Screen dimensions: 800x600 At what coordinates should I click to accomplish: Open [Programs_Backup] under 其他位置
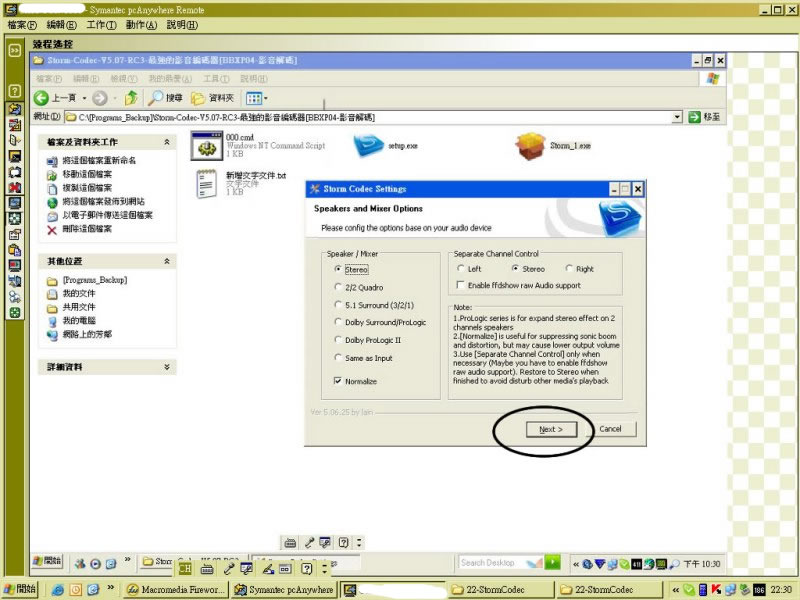pos(94,280)
